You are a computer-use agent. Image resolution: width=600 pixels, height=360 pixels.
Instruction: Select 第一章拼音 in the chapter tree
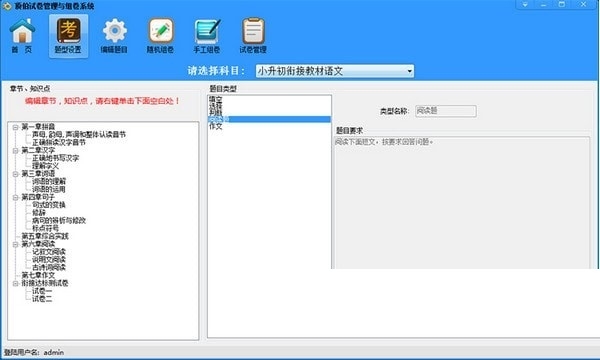[x=38, y=127]
